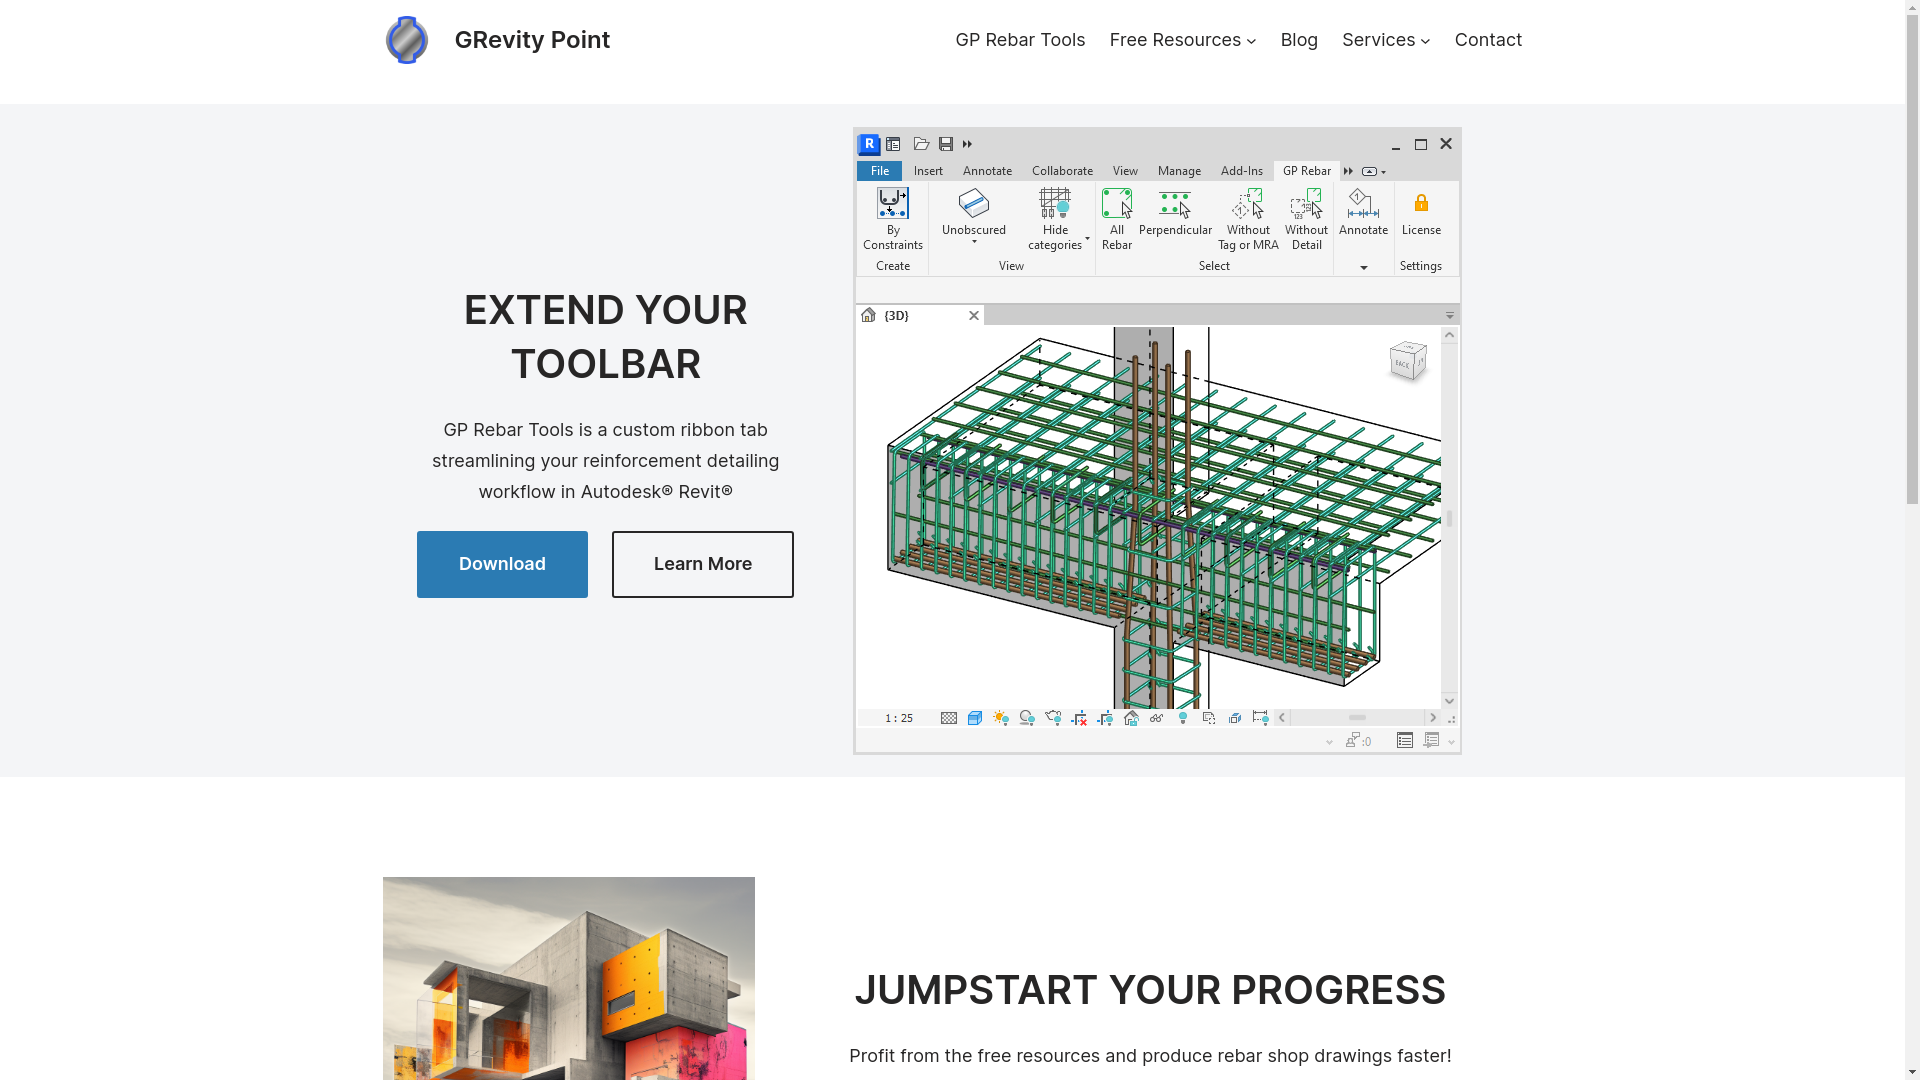This screenshot has height=1080, width=1920.
Task: Click the 1 : 25 view scale
Action: pos(898,718)
